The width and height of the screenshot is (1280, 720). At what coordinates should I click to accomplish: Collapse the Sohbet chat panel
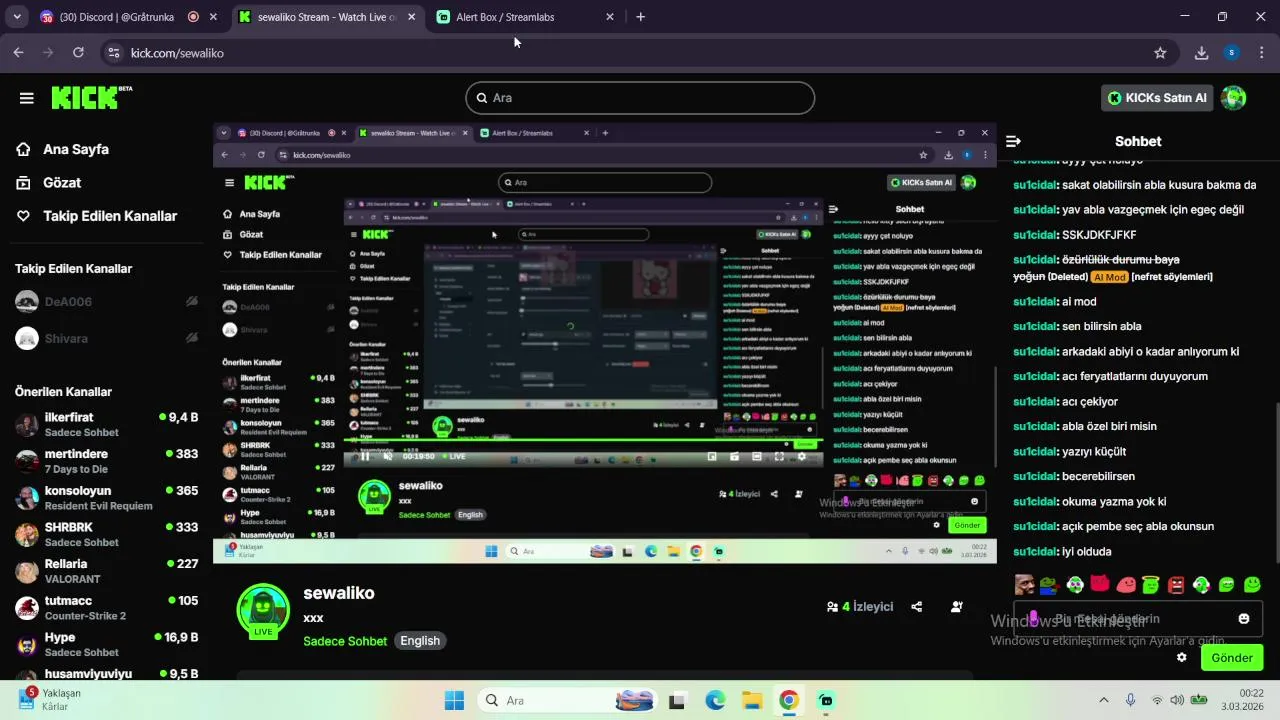pyautogui.click(x=1013, y=142)
